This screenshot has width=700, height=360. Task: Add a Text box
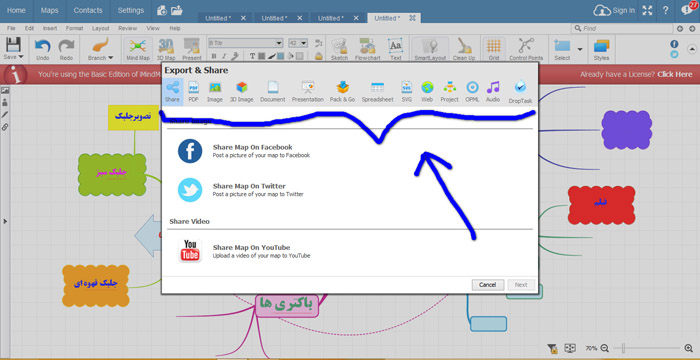[396, 49]
